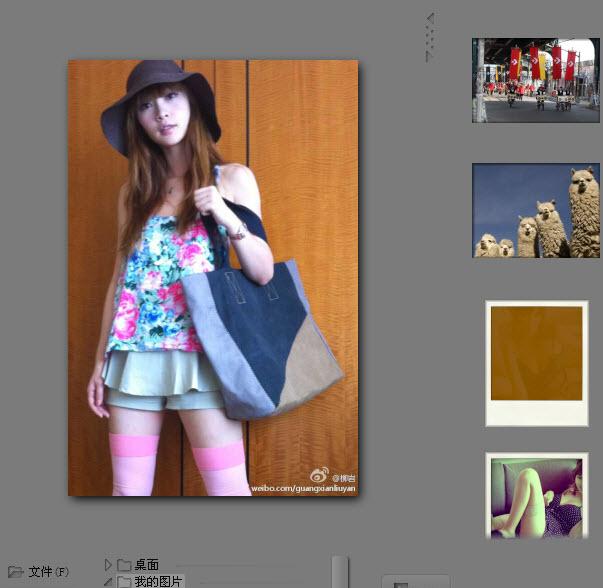This screenshot has height=588, width=603.
Task: Click the right-pointing arrow below the divider dots
Action: (x=430, y=57)
